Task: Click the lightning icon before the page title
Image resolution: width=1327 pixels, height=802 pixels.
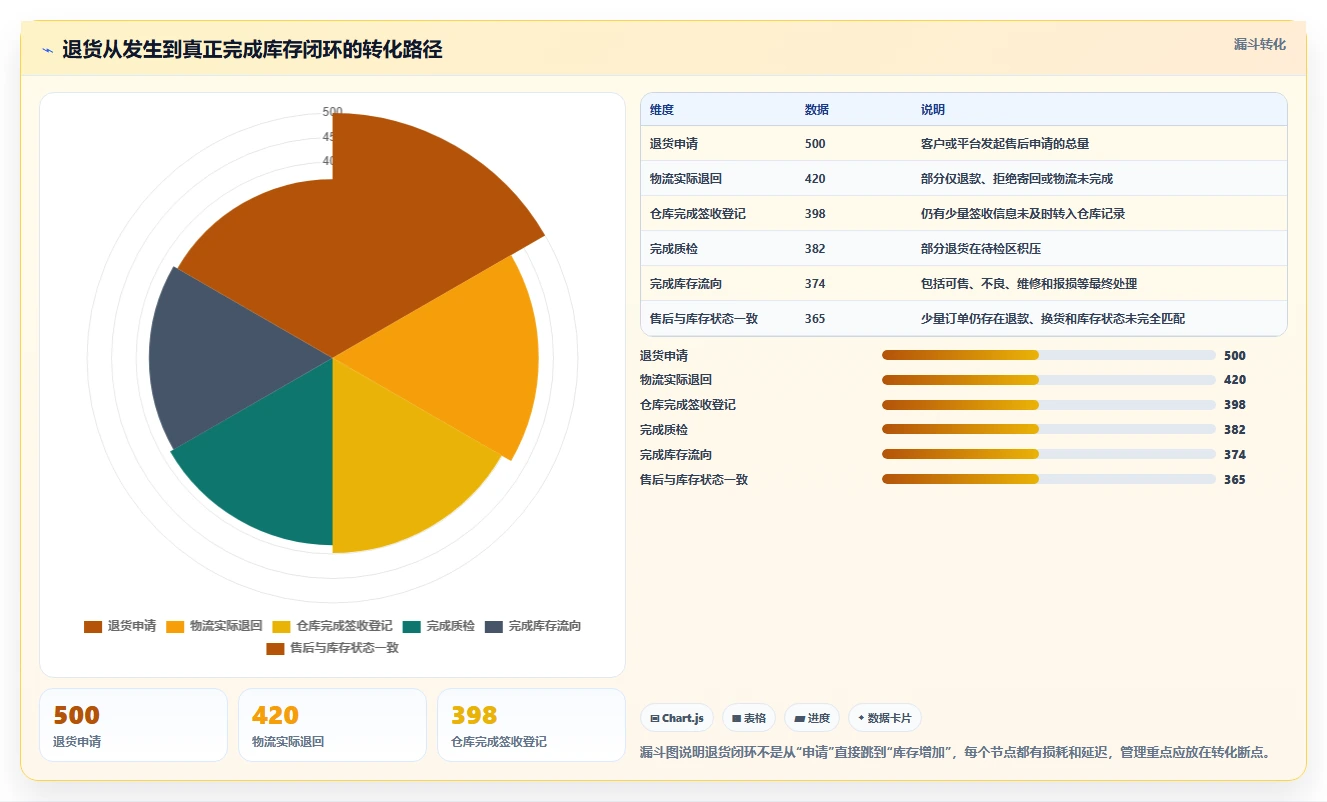Action: click(x=48, y=51)
